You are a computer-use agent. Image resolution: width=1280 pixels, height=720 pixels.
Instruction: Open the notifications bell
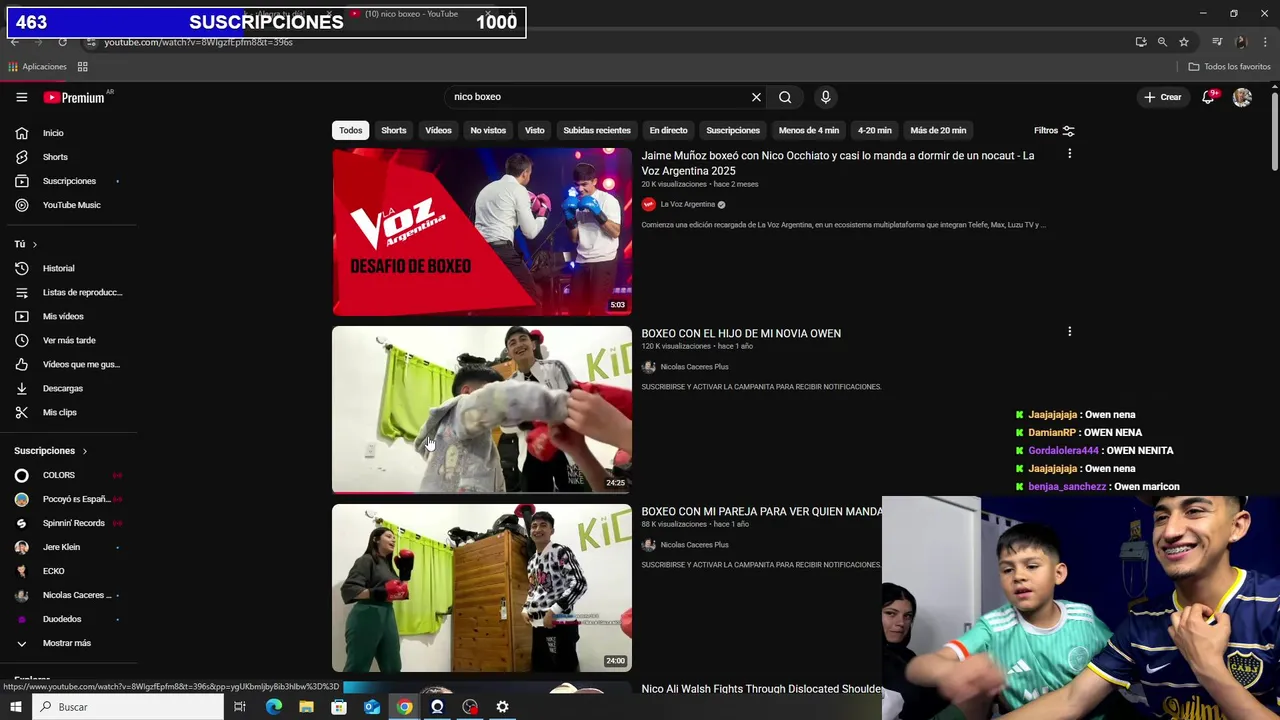click(x=1208, y=97)
